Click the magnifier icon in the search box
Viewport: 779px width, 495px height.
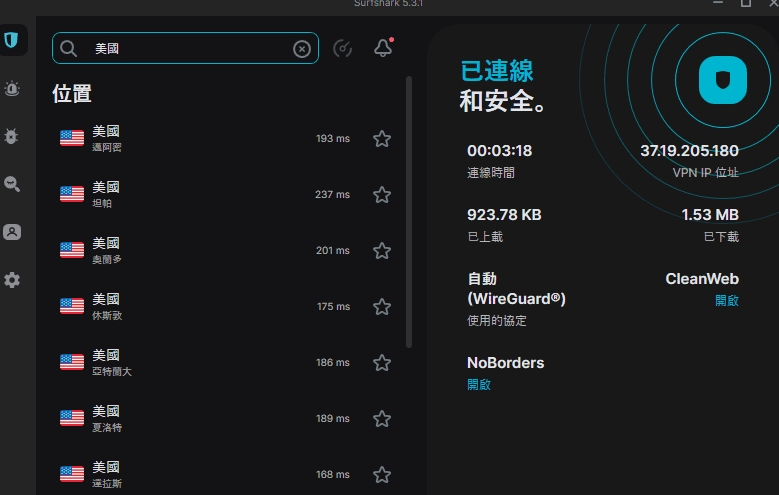tap(69, 49)
